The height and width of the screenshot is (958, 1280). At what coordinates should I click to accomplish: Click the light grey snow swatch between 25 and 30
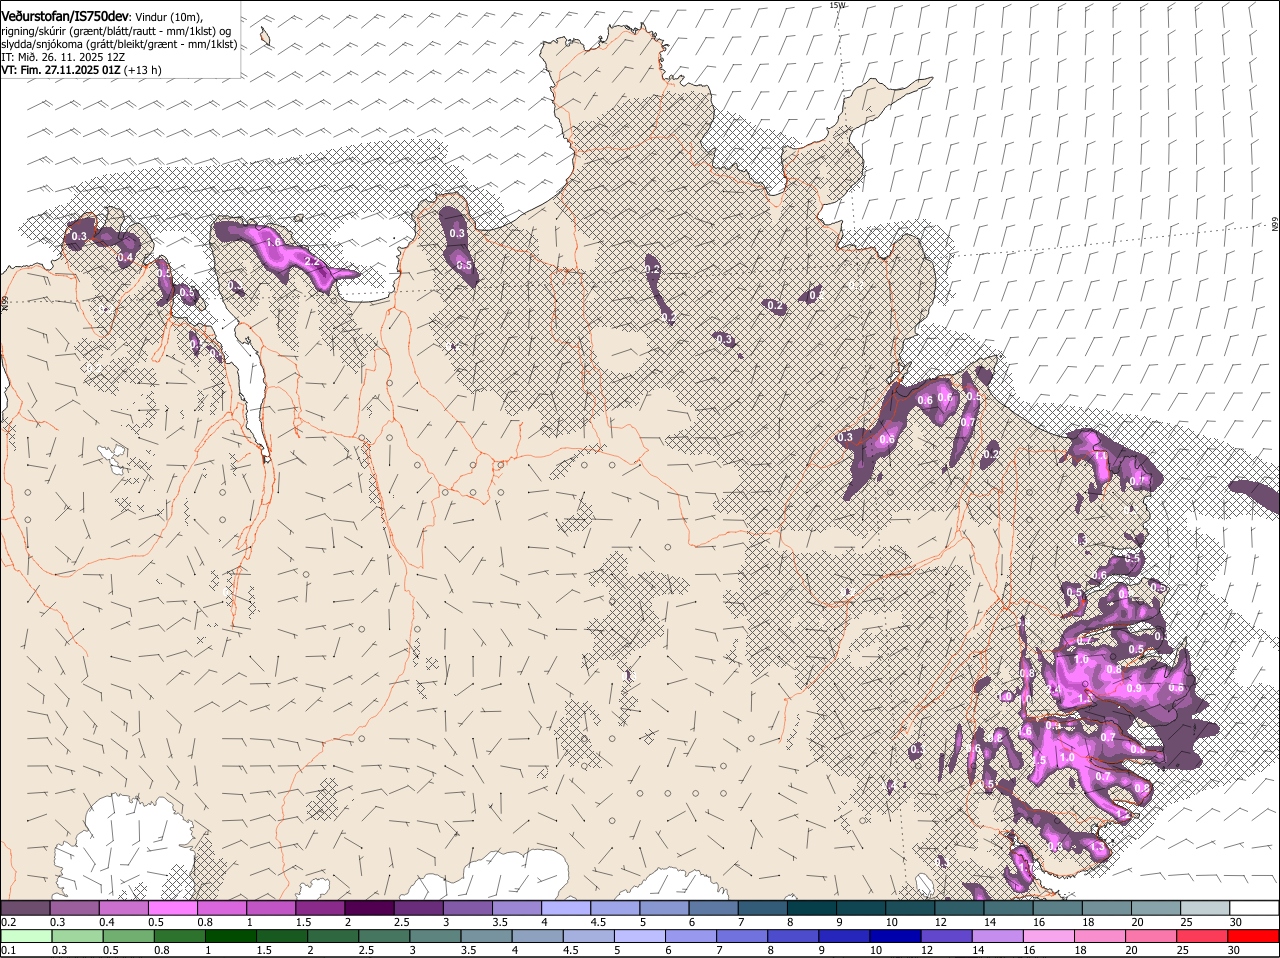coord(1204,908)
